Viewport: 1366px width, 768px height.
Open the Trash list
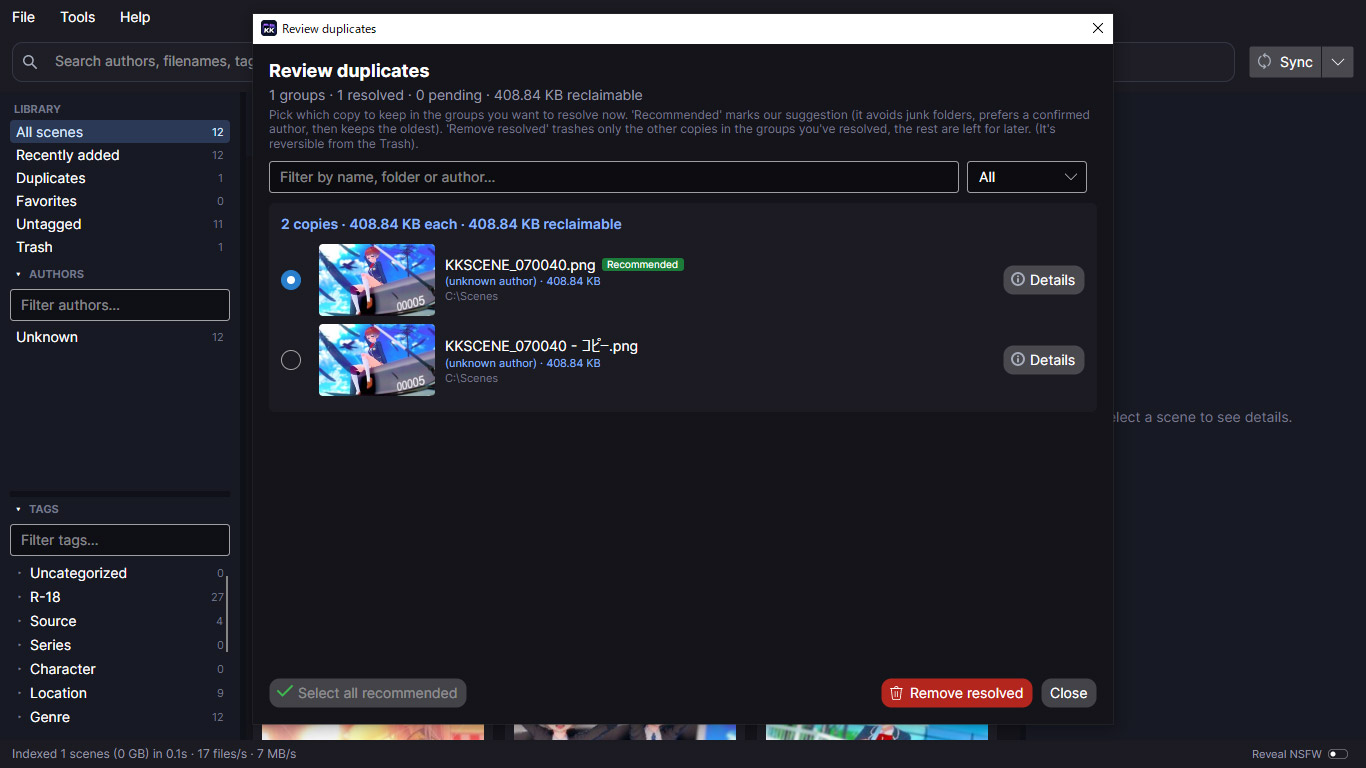coord(120,247)
